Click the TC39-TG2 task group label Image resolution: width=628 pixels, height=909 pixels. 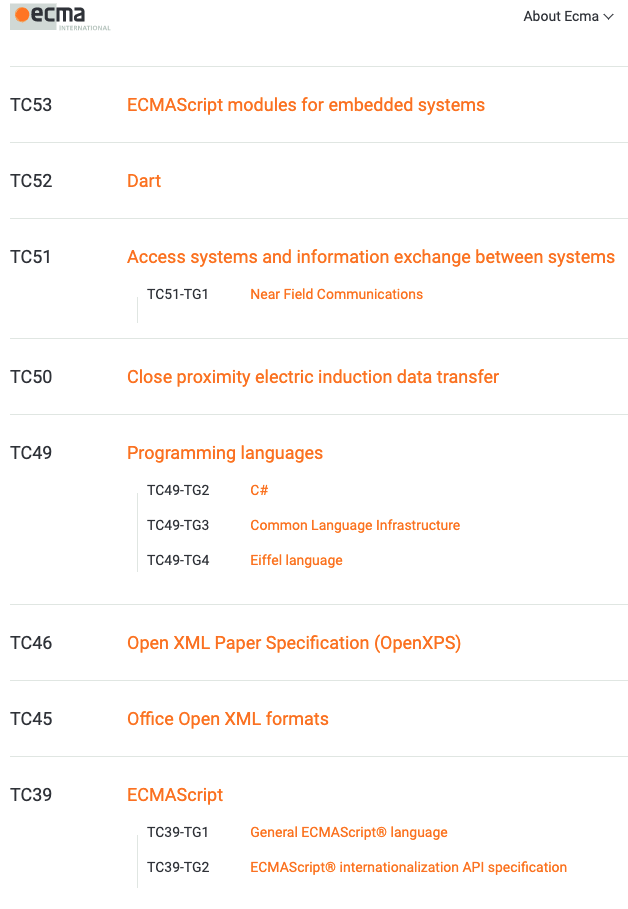coord(178,867)
